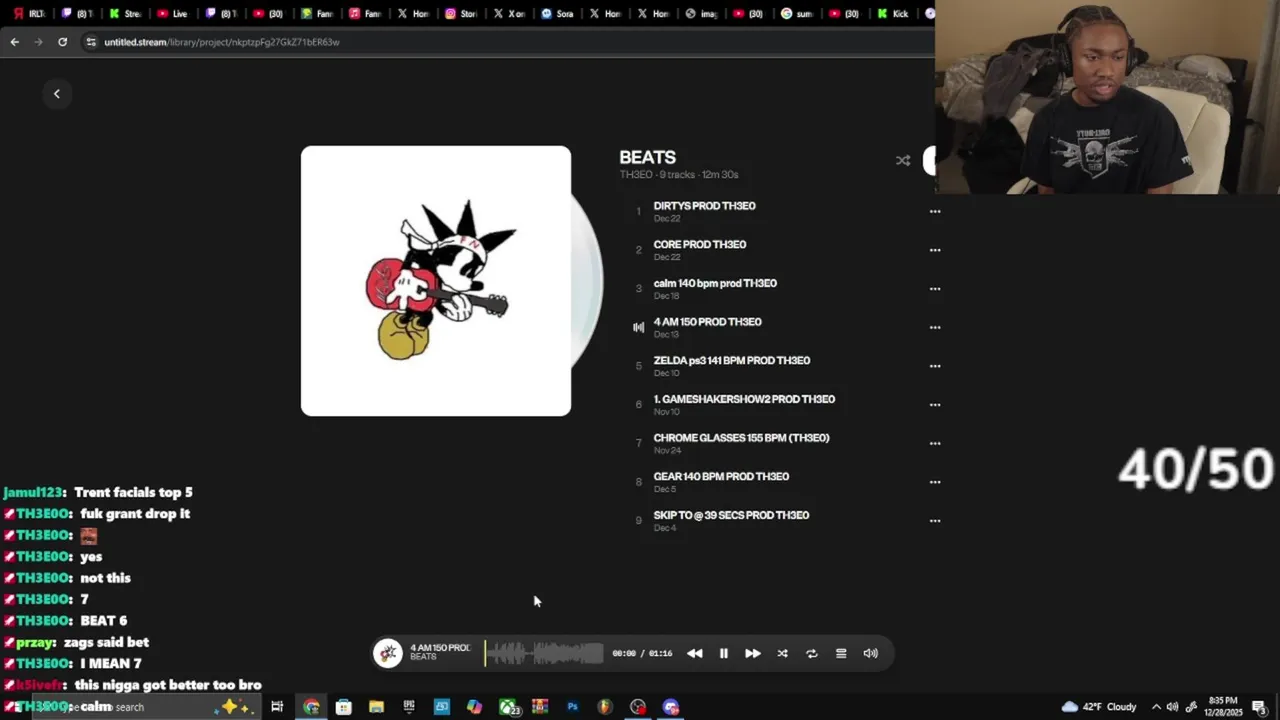Open options menu for CORE PROD TH3EO
The width and height of the screenshot is (1280, 720).
pos(935,250)
